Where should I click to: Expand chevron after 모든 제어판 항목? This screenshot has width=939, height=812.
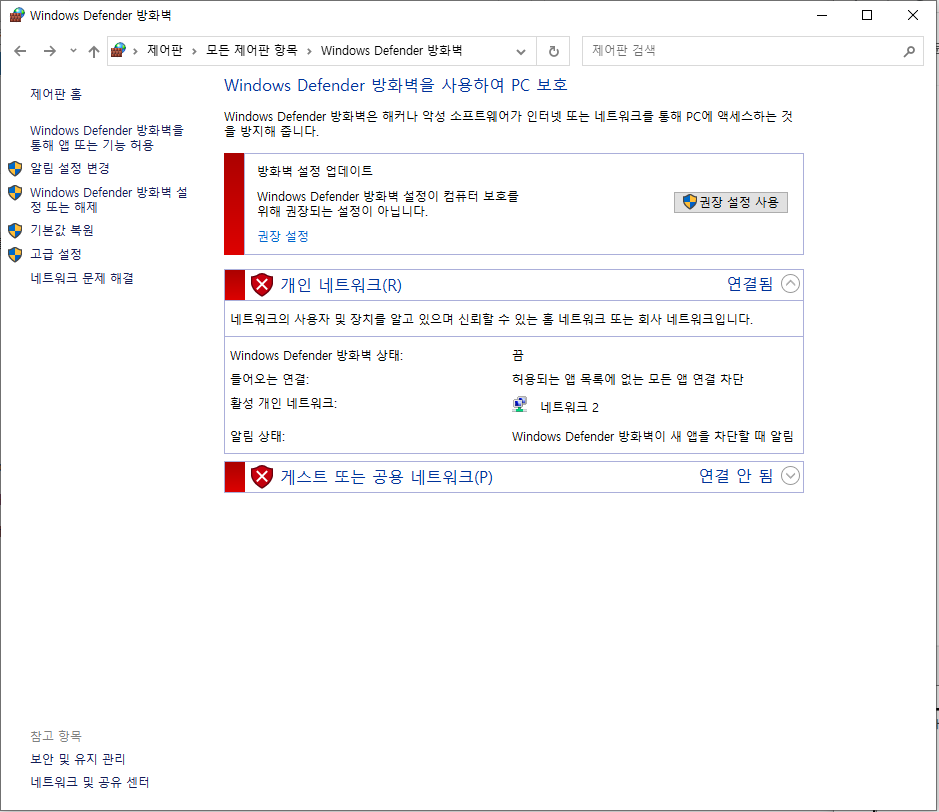(309, 51)
